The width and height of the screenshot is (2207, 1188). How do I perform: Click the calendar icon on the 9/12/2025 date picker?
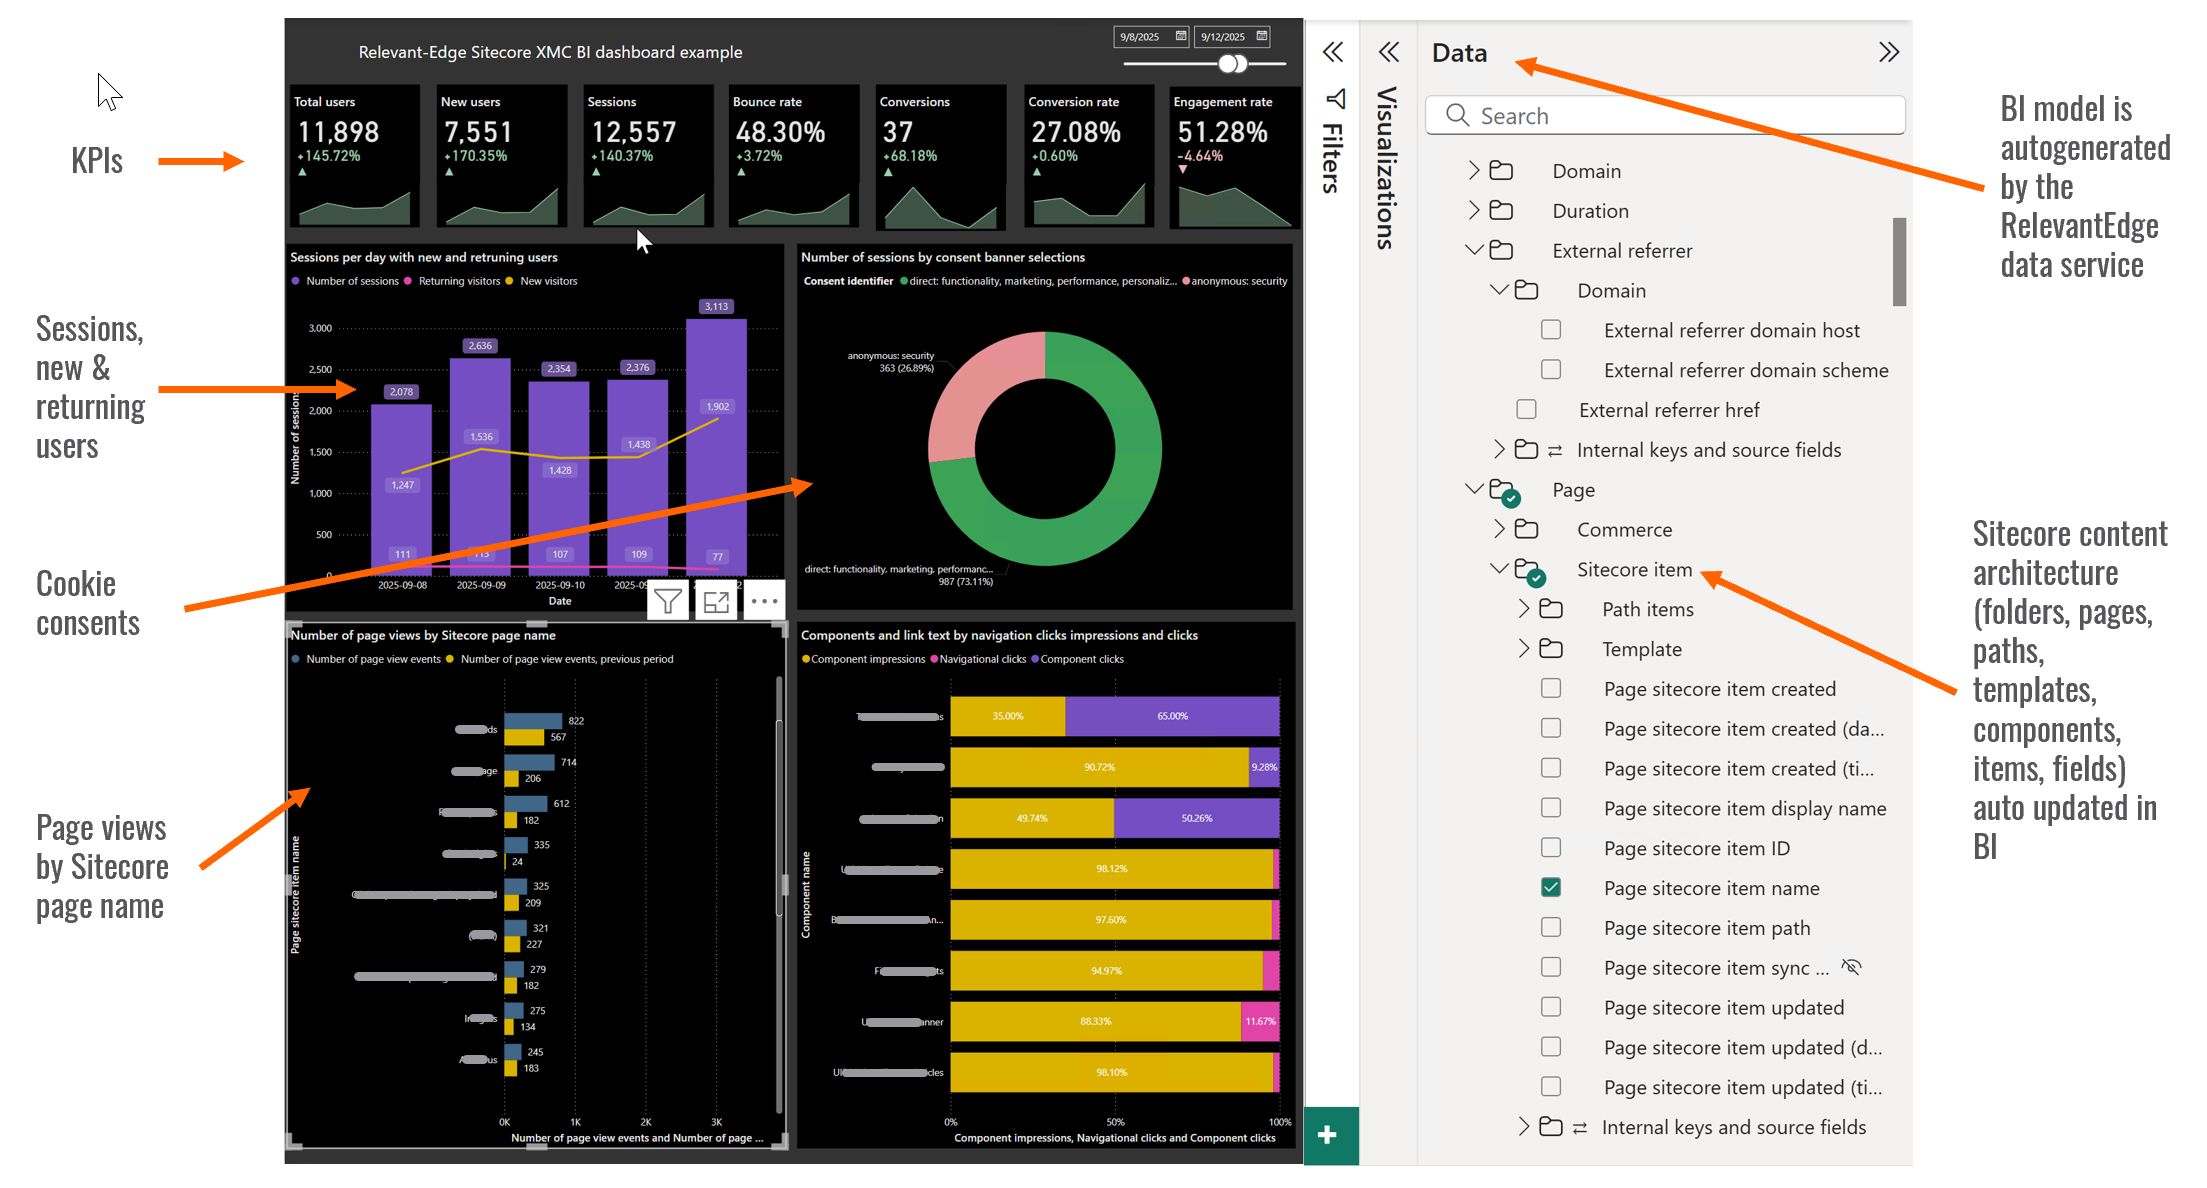click(x=1262, y=36)
